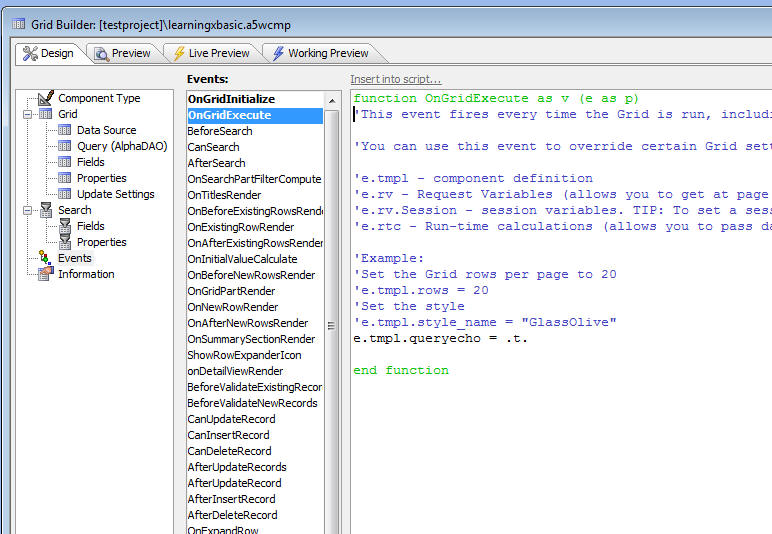
Task: Select Data Source tree item
Action: (x=106, y=130)
